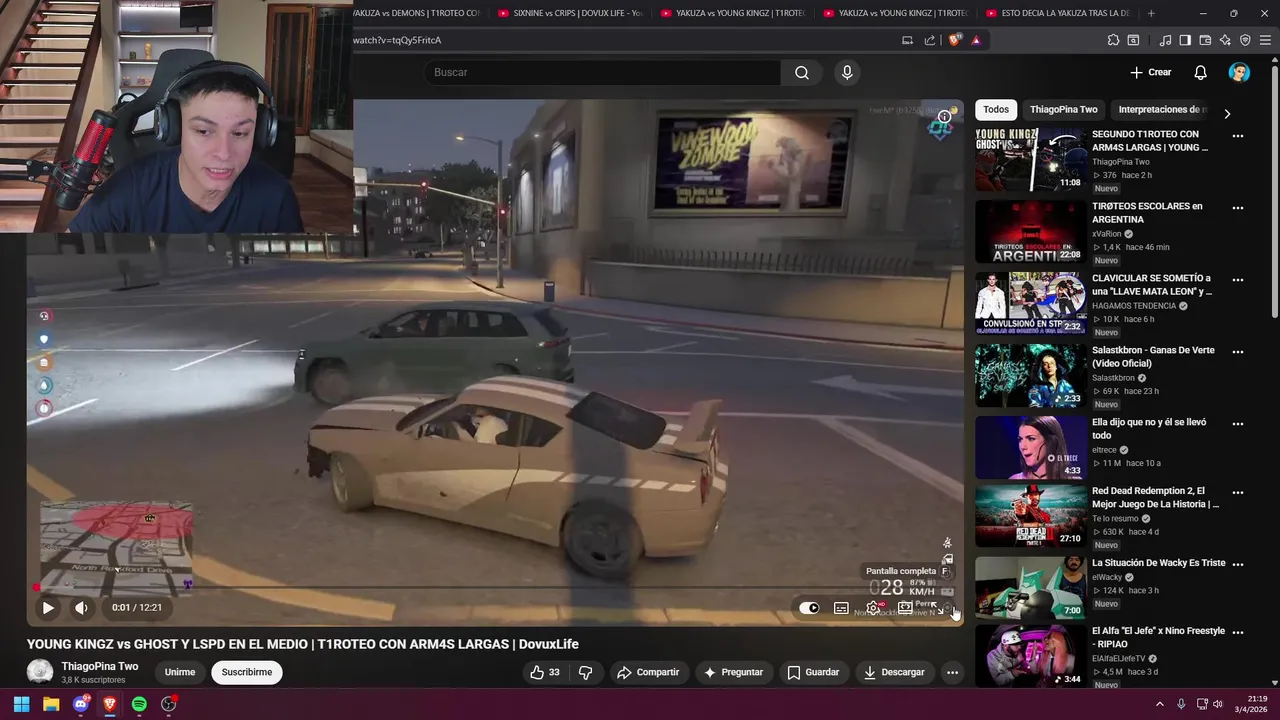Open browser extensions puzzle icon
This screenshot has width=1280, height=720.
pos(1113,40)
